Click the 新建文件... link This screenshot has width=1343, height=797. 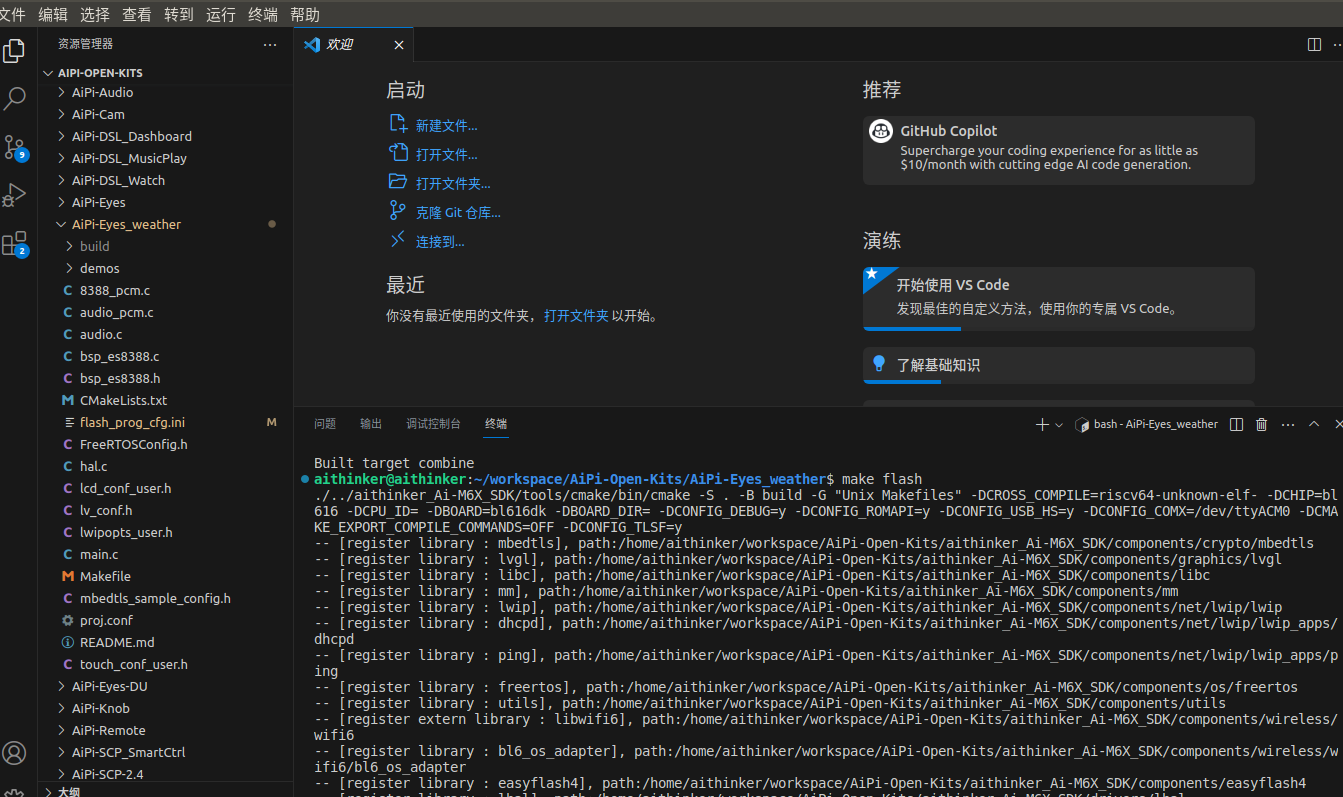click(446, 126)
